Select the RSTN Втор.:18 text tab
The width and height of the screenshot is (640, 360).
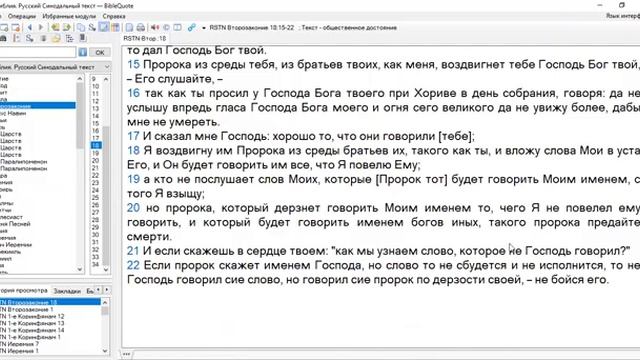tap(144, 38)
